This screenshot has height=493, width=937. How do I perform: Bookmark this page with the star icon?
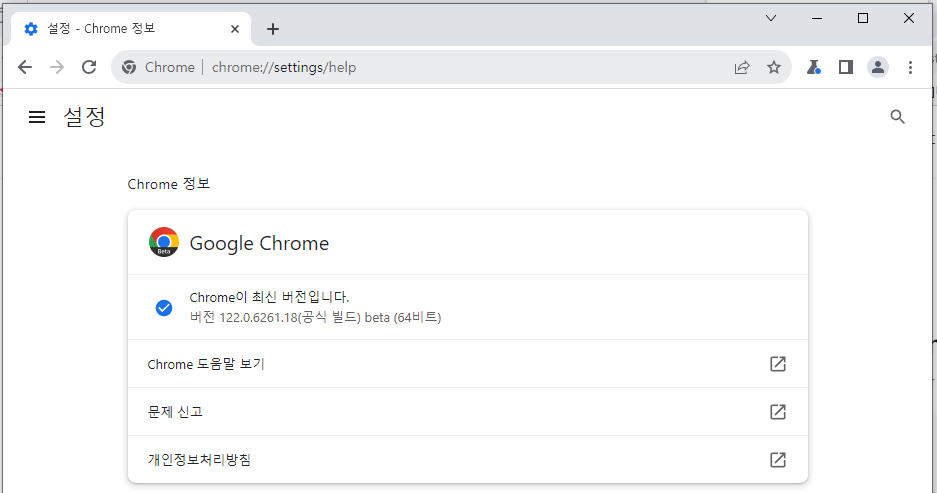[x=774, y=67]
